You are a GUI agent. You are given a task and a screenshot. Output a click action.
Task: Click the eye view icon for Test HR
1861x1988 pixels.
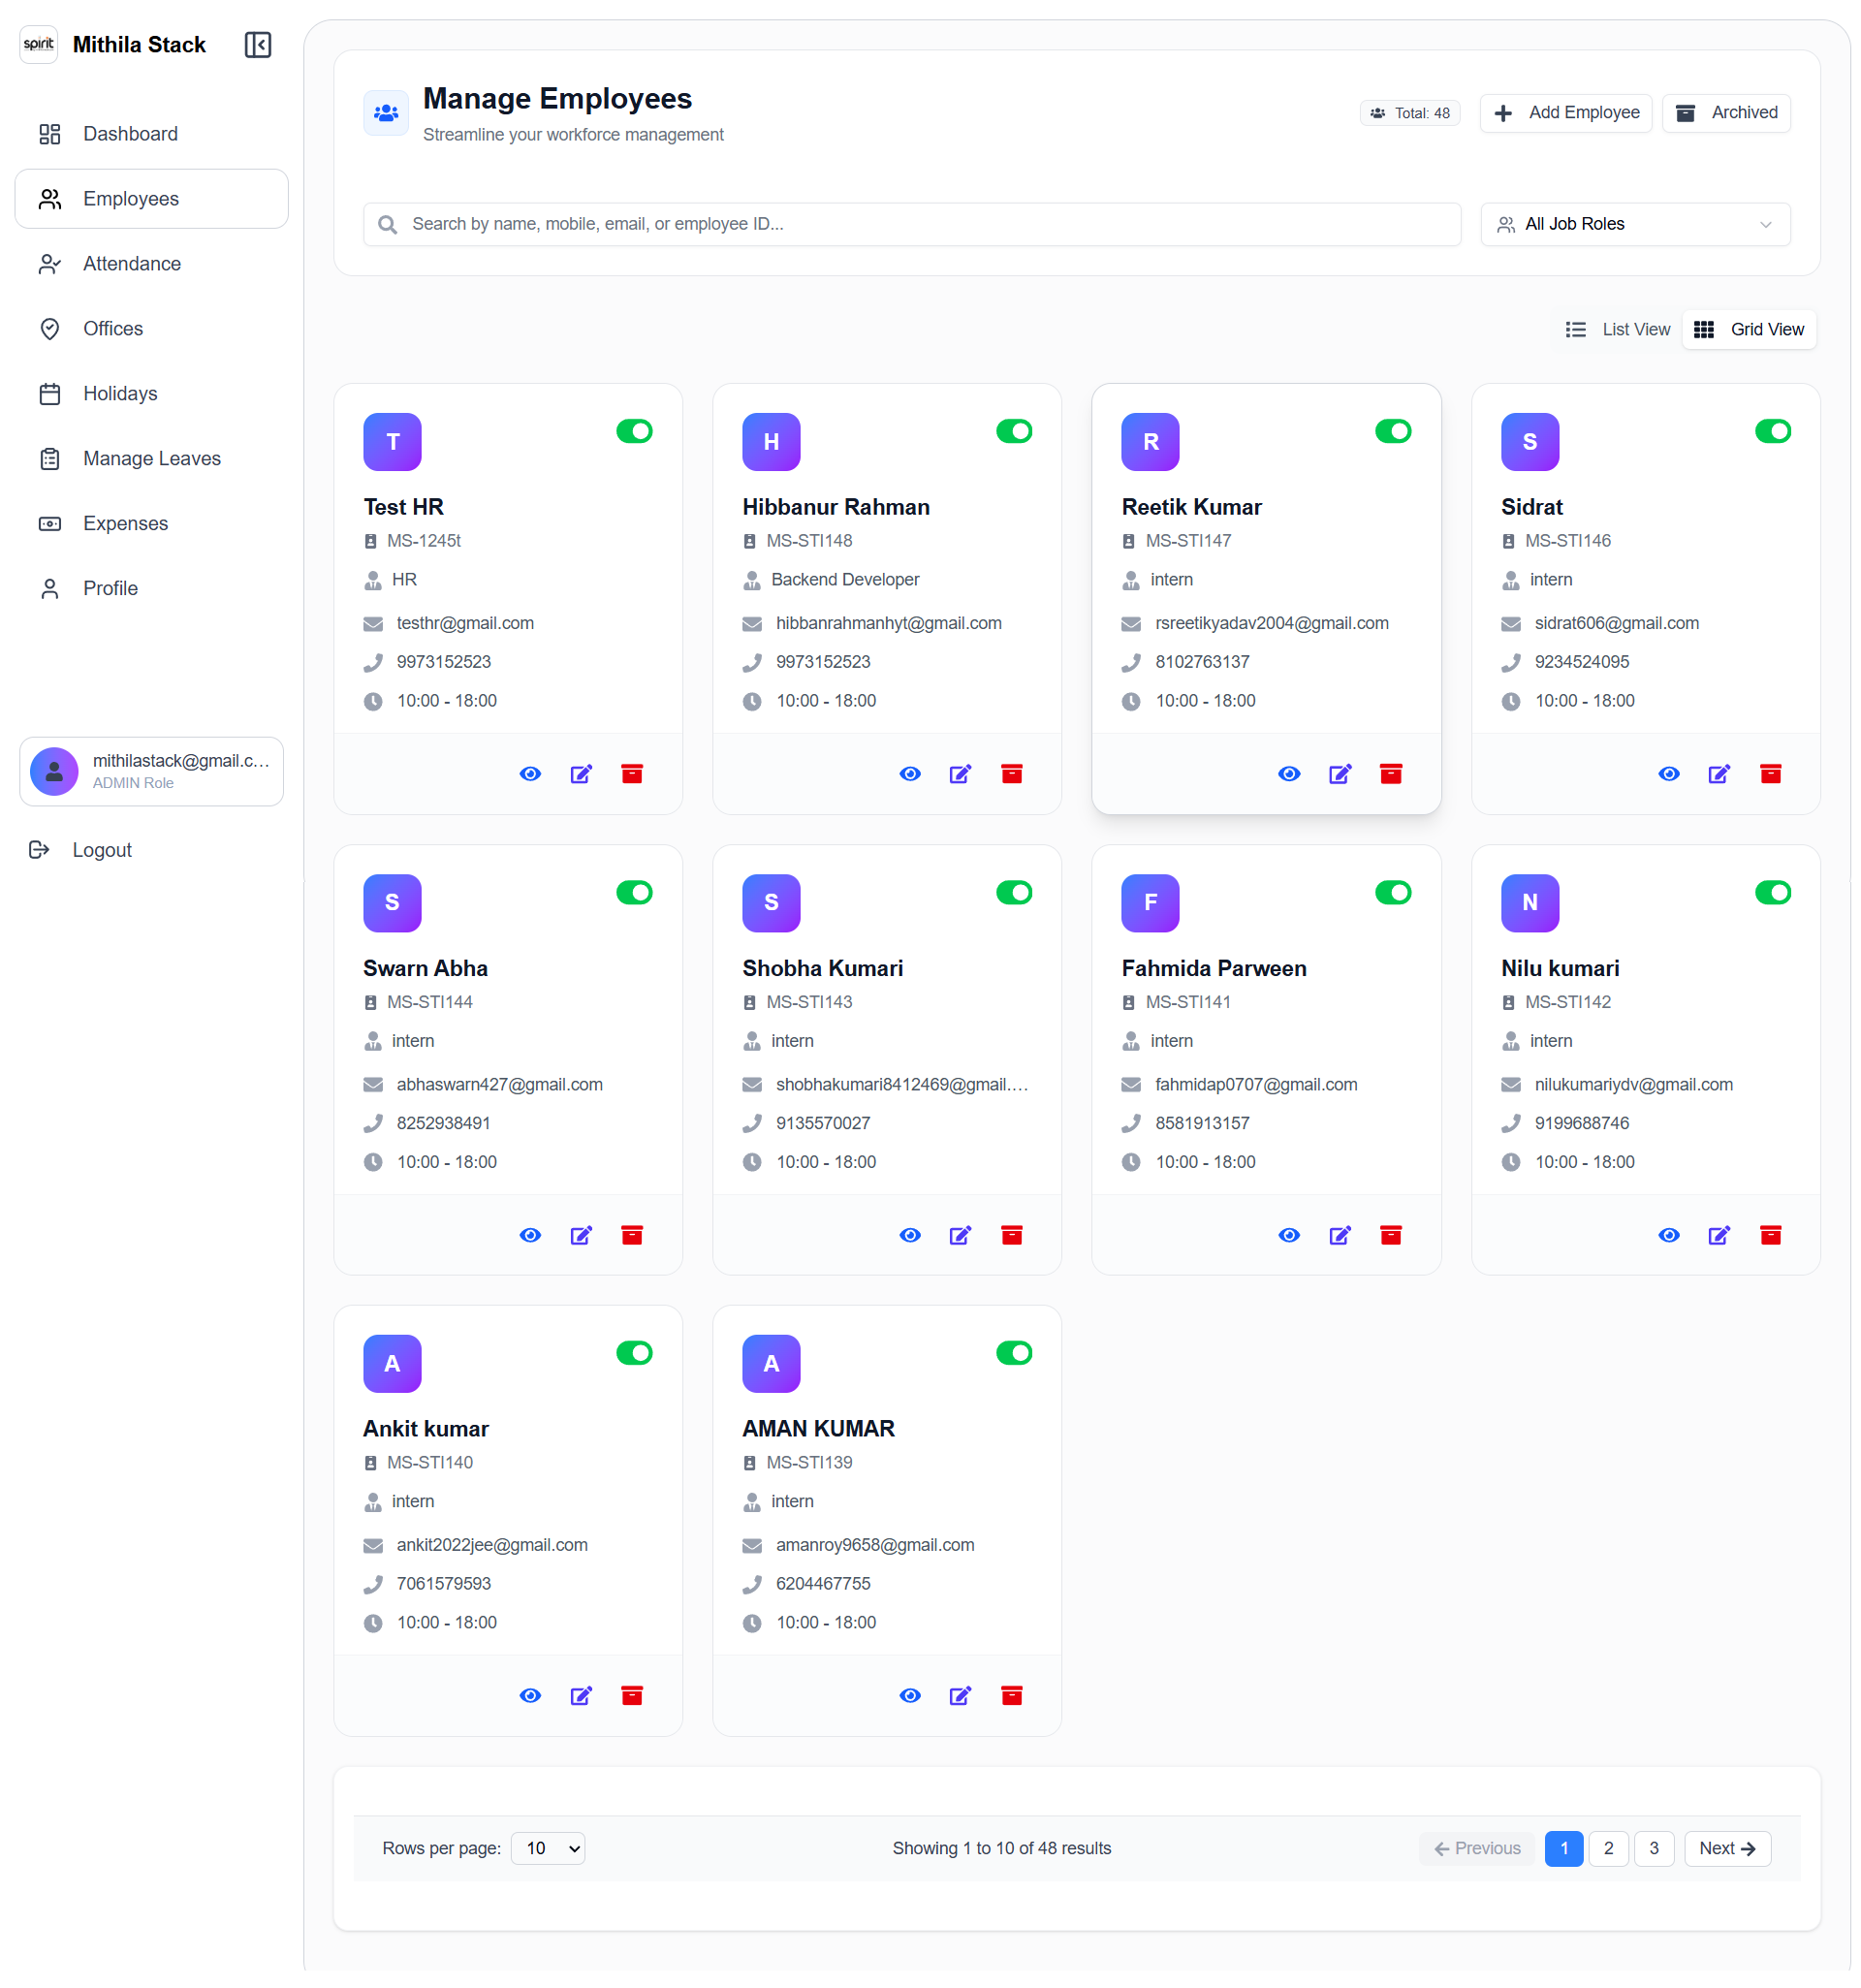point(531,775)
